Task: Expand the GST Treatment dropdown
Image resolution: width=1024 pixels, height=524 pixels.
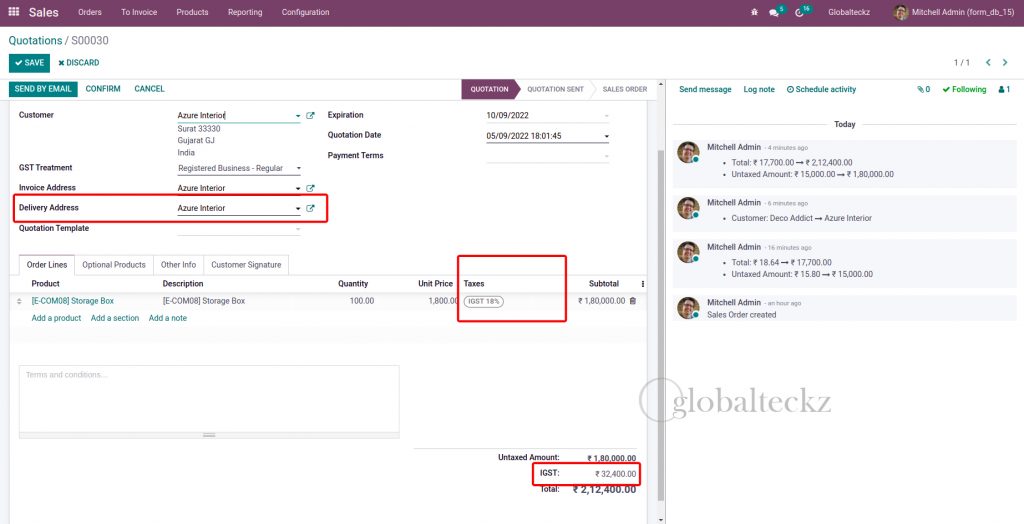Action: [298, 168]
